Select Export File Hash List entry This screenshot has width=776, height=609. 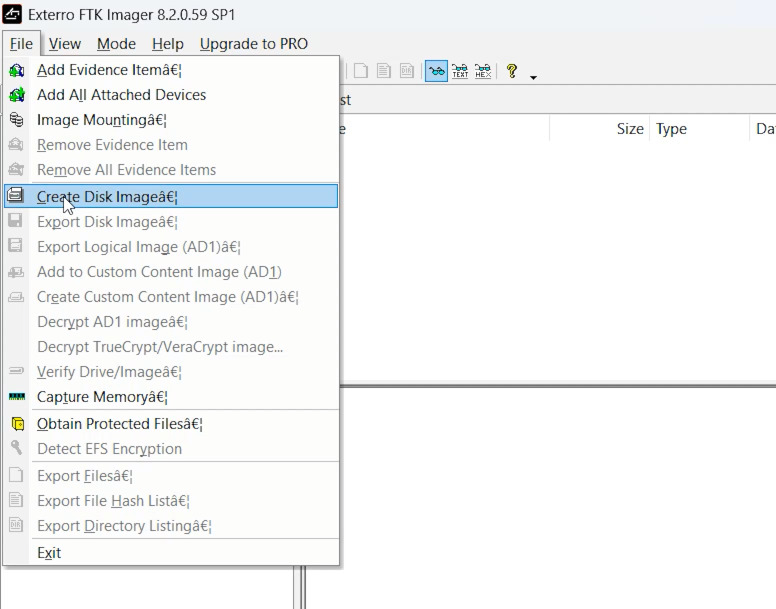pyautogui.click(x=171, y=501)
